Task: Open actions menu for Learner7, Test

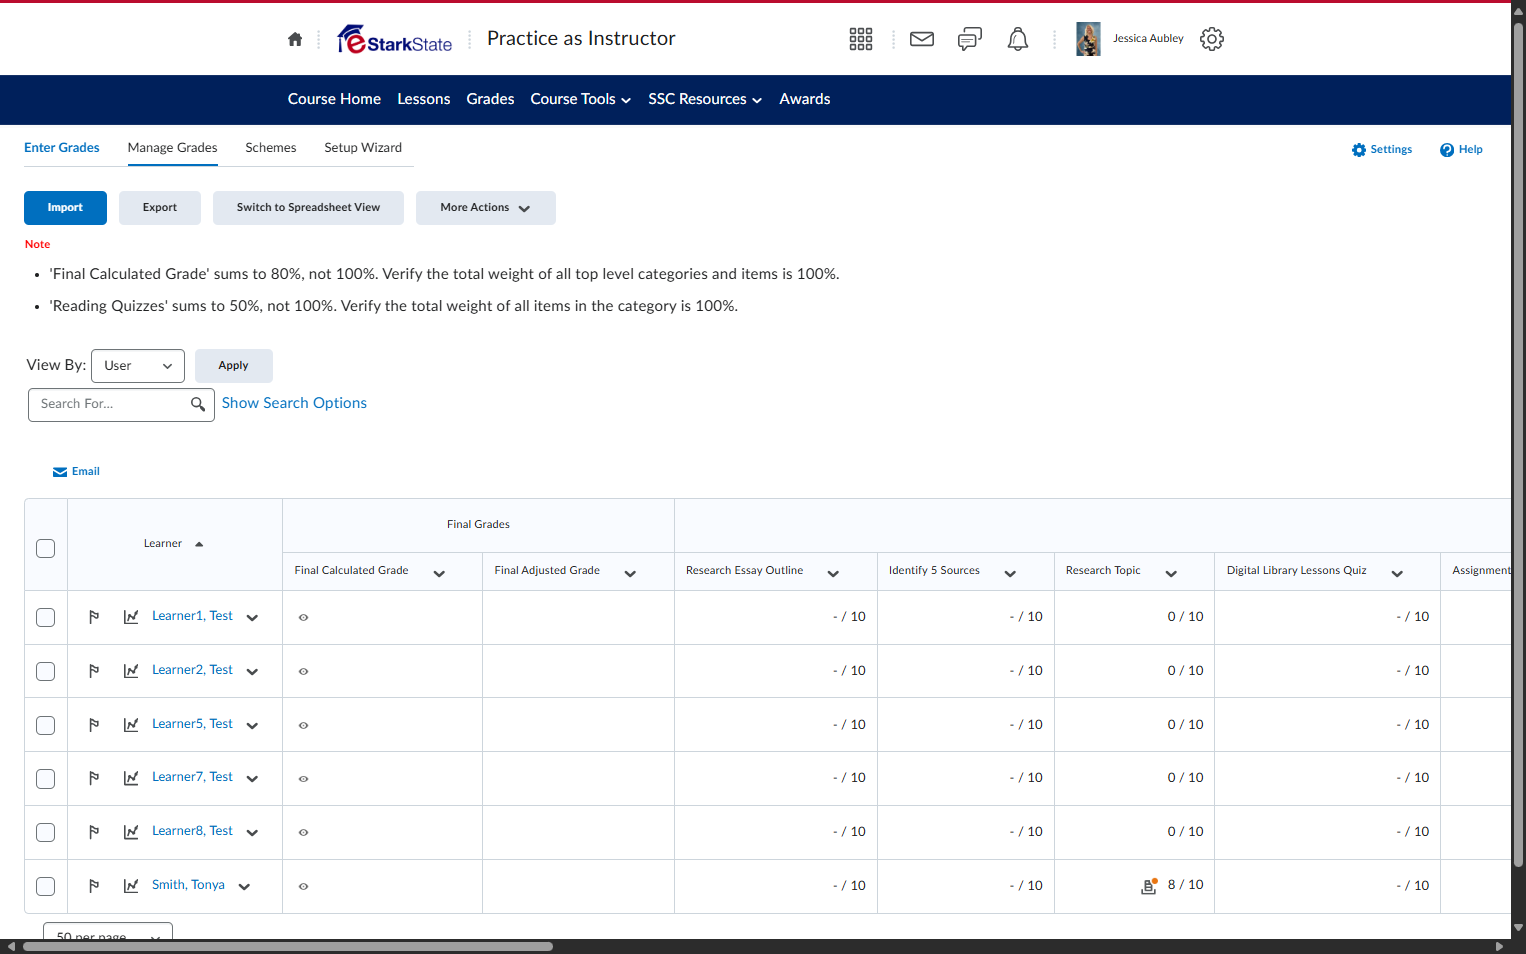Action: [x=252, y=779]
